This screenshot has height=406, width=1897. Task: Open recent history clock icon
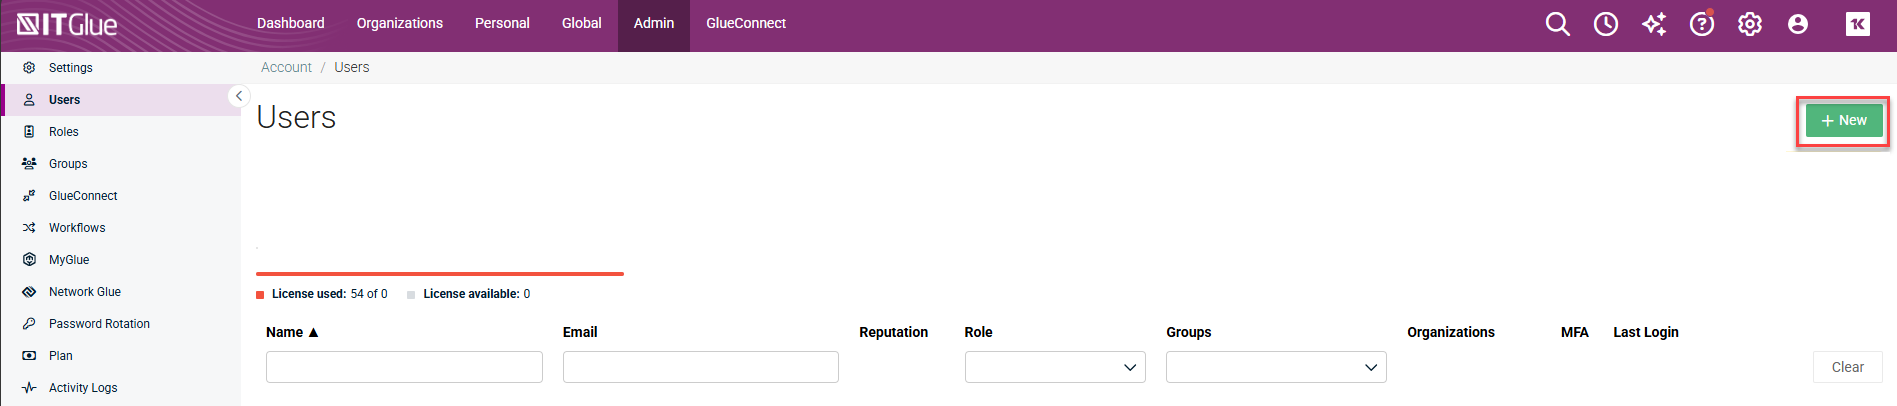pyautogui.click(x=1606, y=24)
